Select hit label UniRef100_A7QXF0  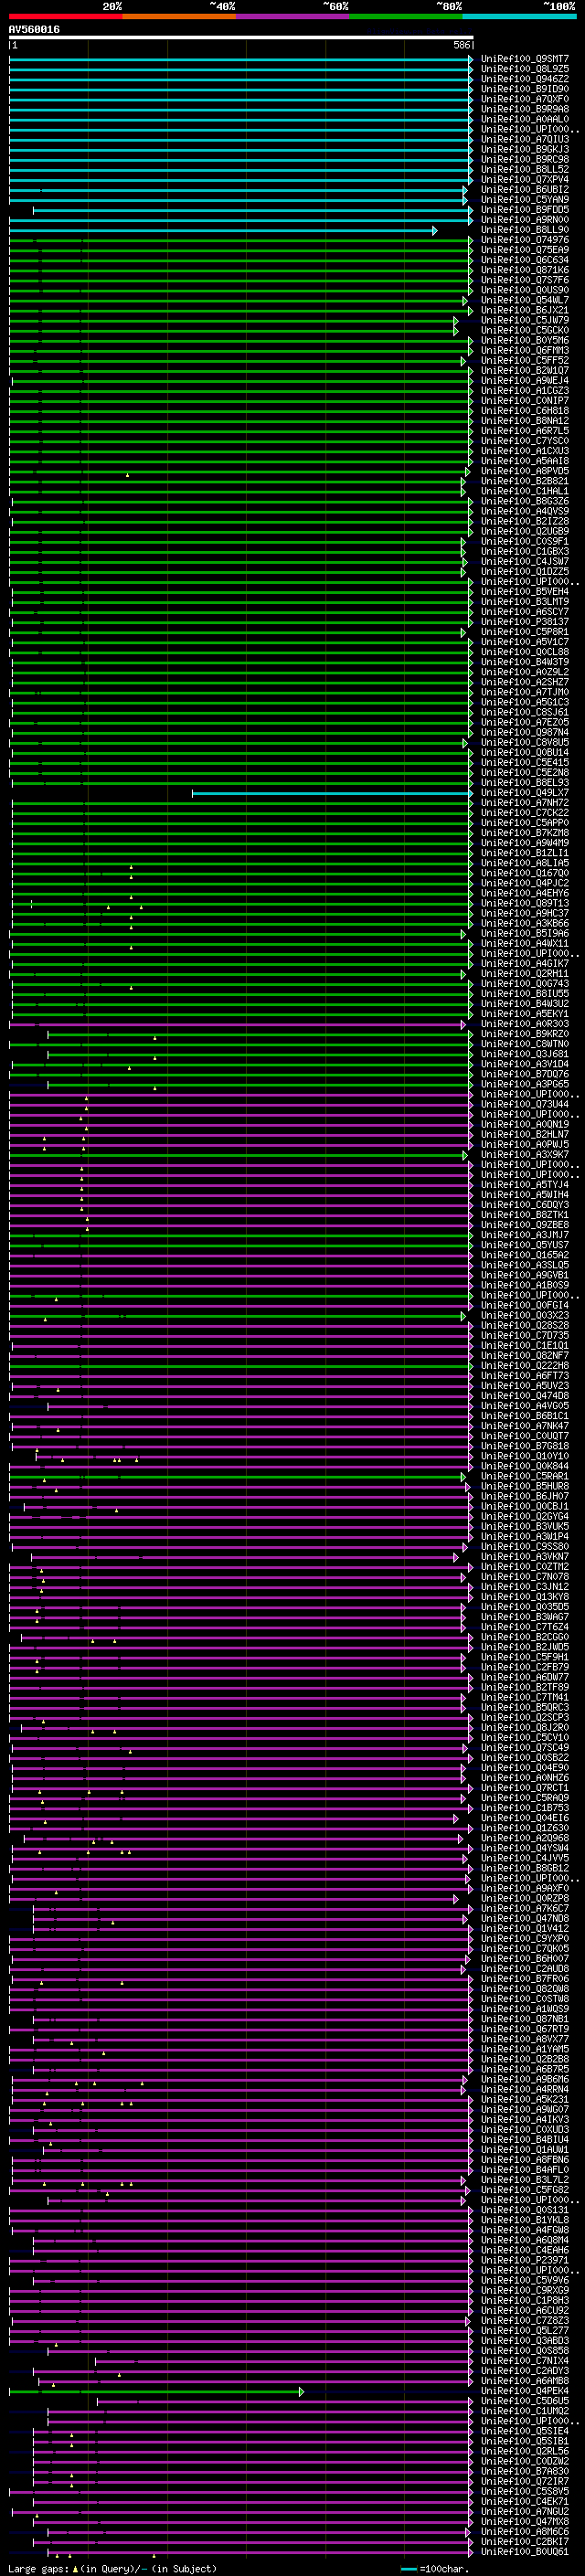(x=525, y=99)
